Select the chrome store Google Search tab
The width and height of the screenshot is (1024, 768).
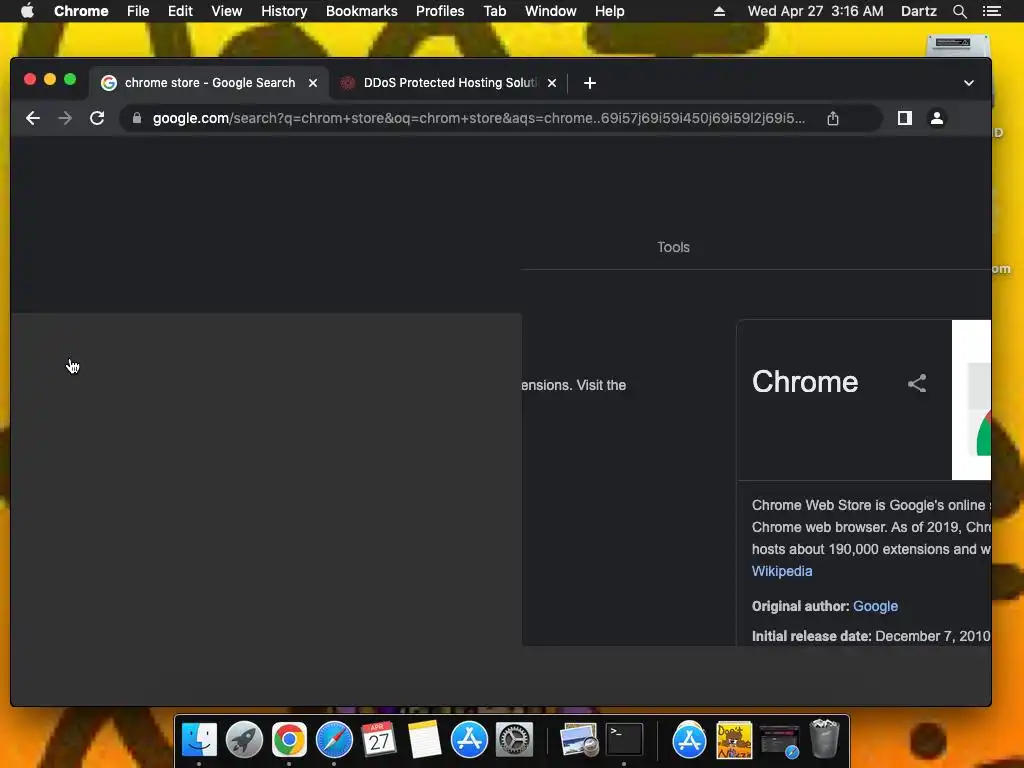(x=209, y=83)
